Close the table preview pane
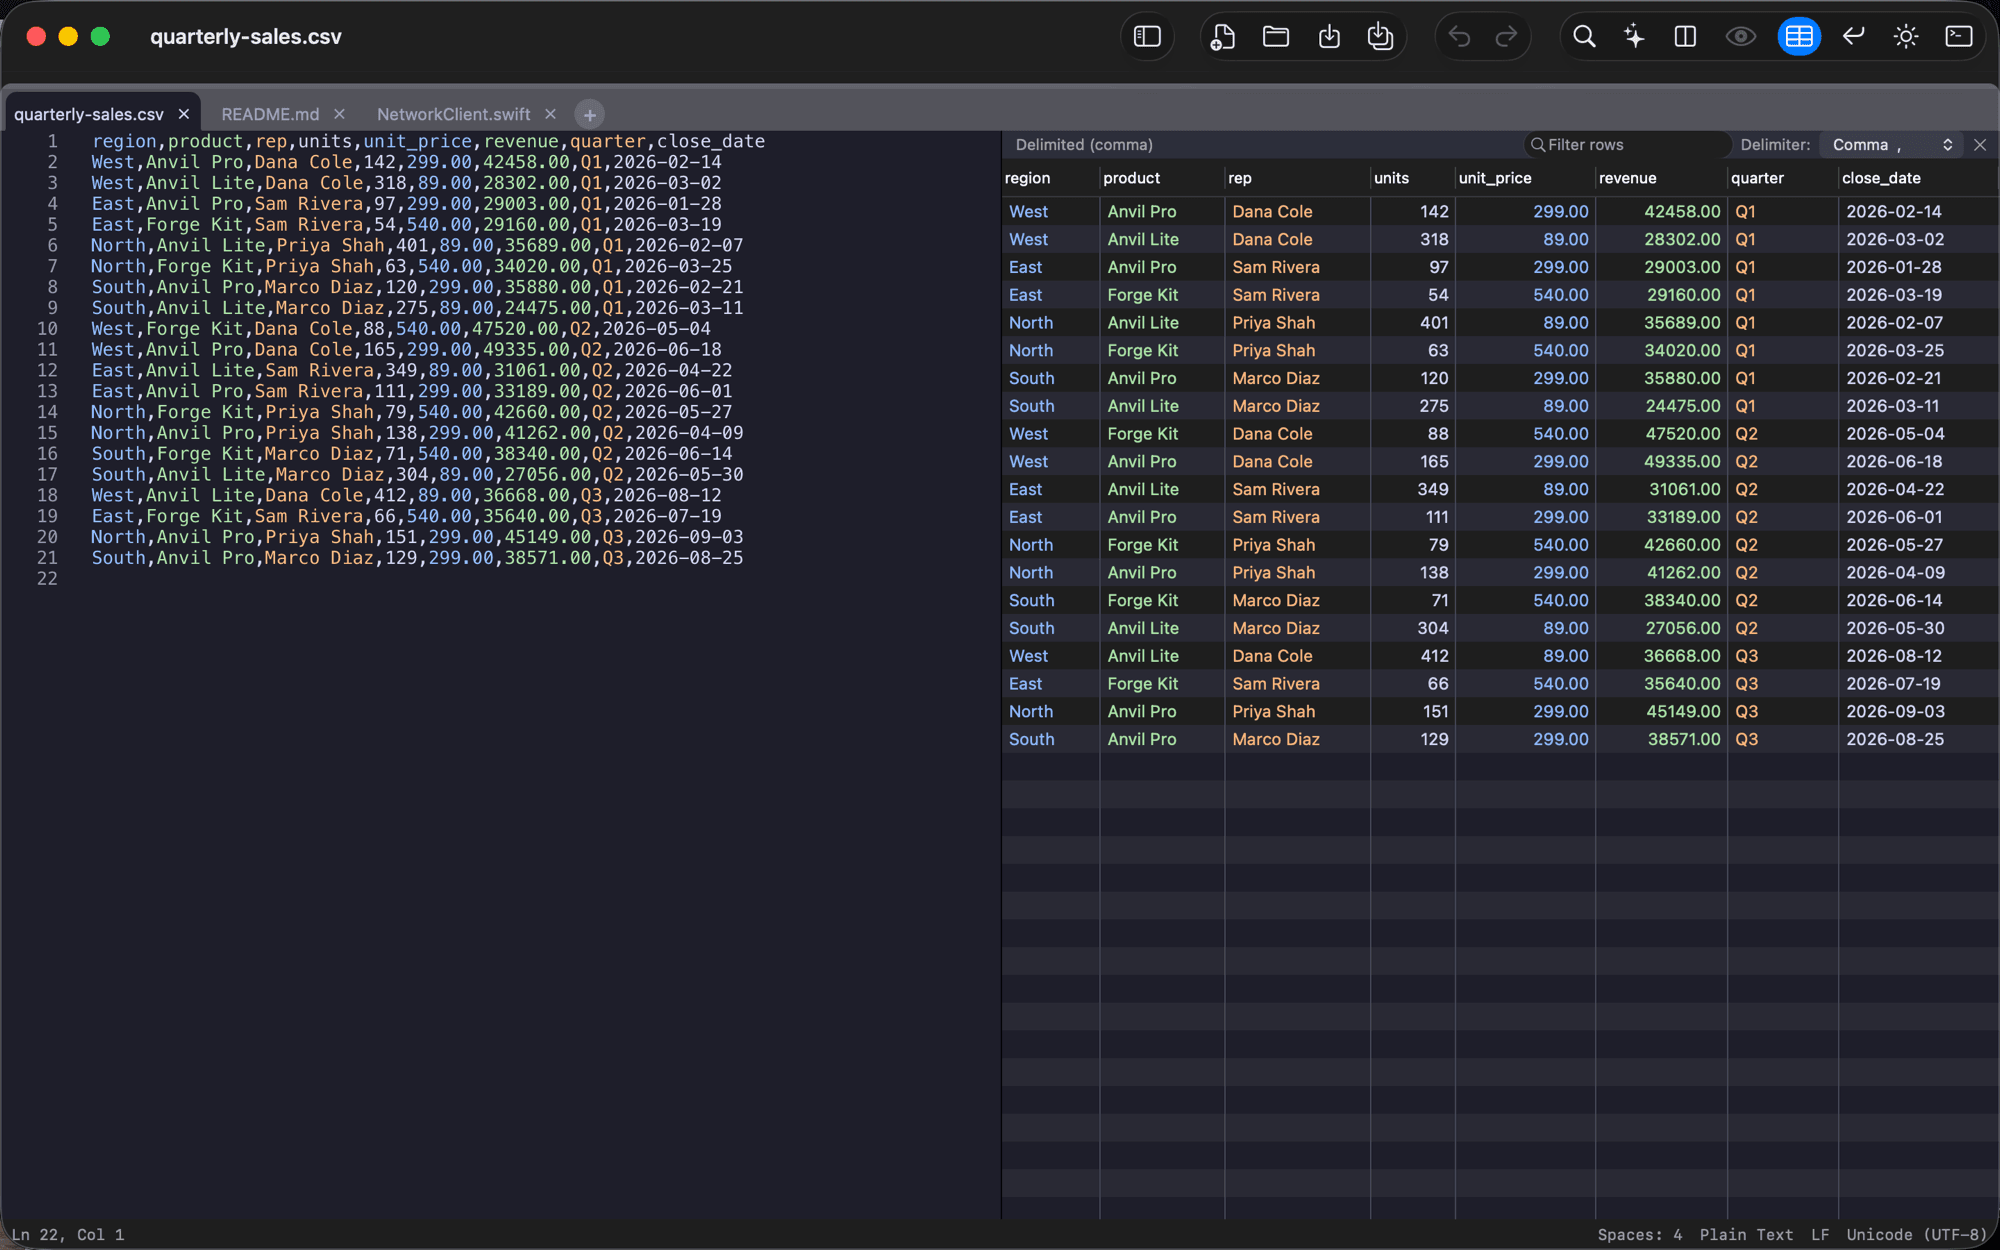Screen dimensions: 2000x1250 1980,145
